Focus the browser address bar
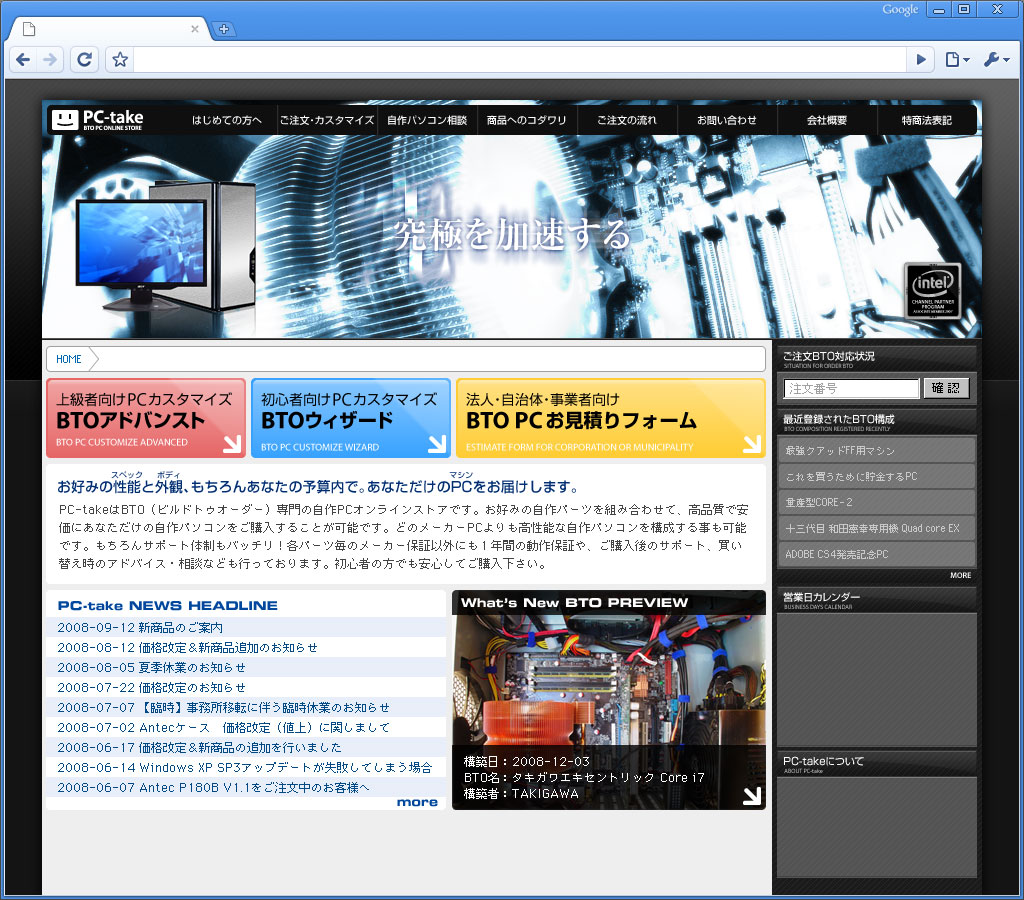Image resolution: width=1024 pixels, height=900 pixels. pos(520,60)
